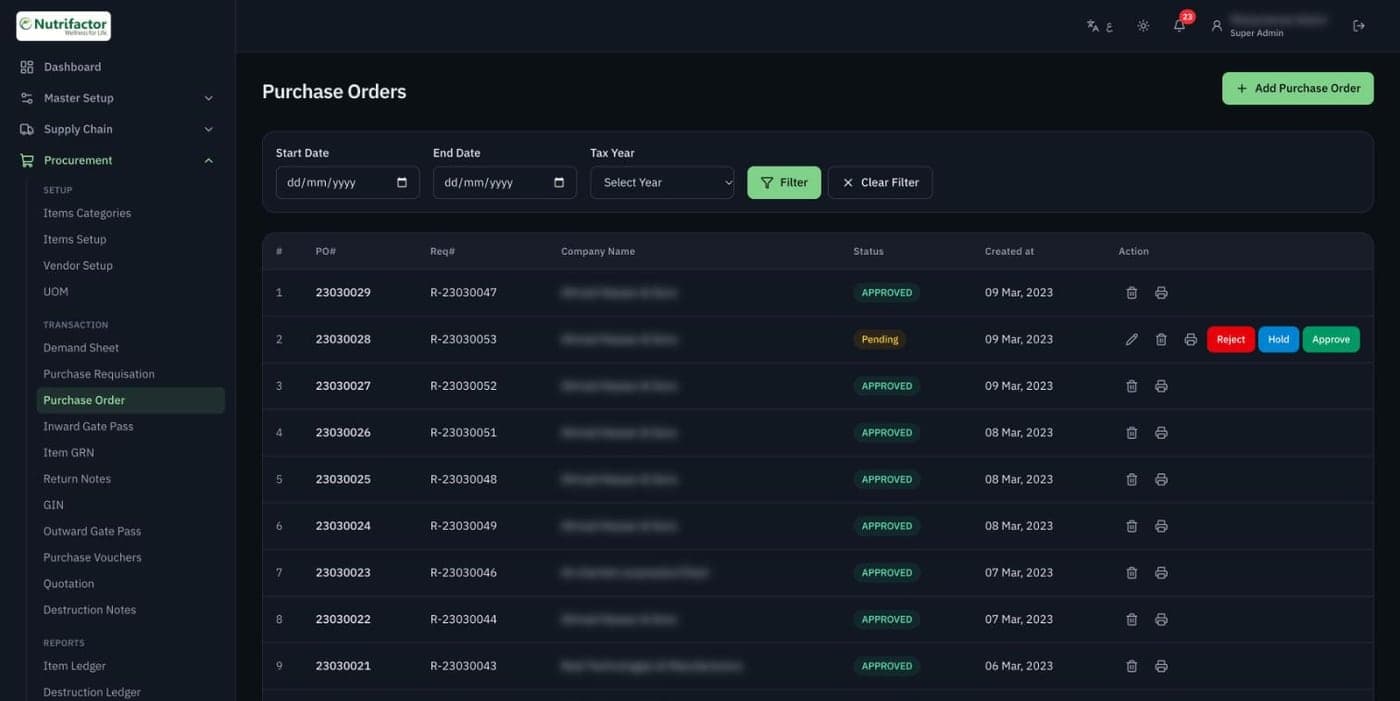
Task: Open the End Date calendar picker icon
Action: click(559, 183)
